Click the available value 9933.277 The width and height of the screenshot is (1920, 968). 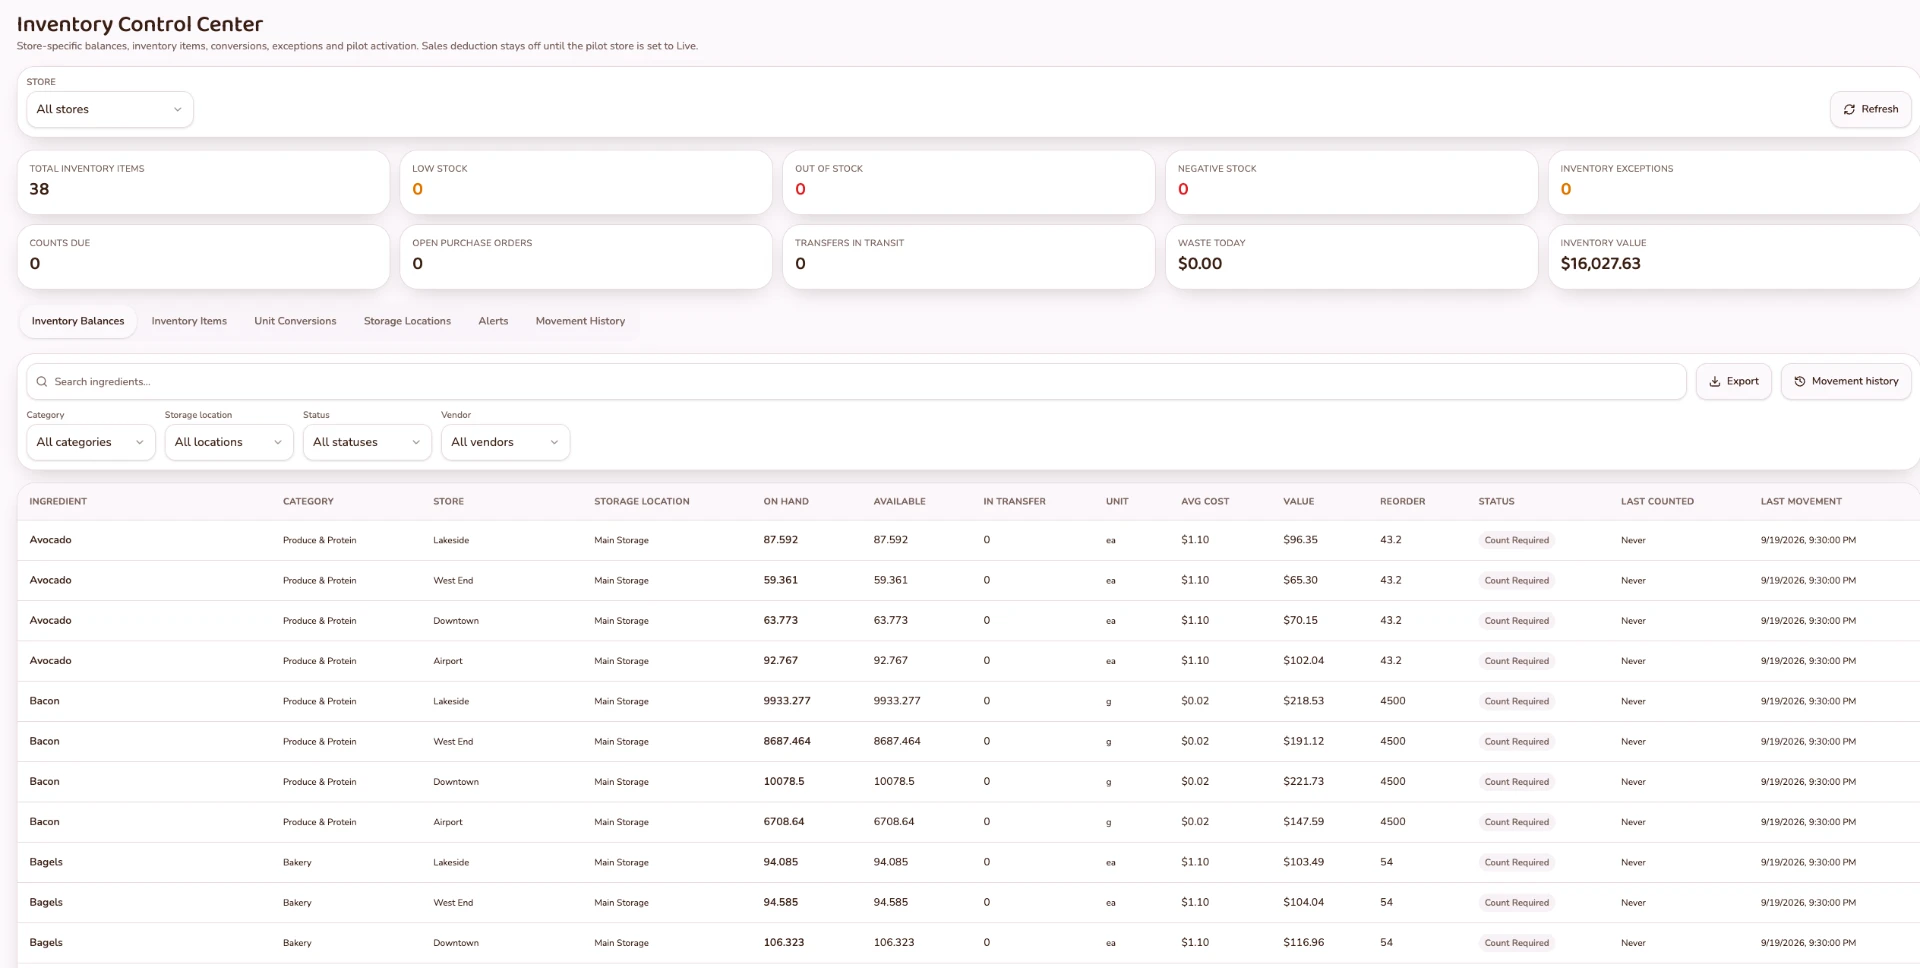(x=897, y=701)
